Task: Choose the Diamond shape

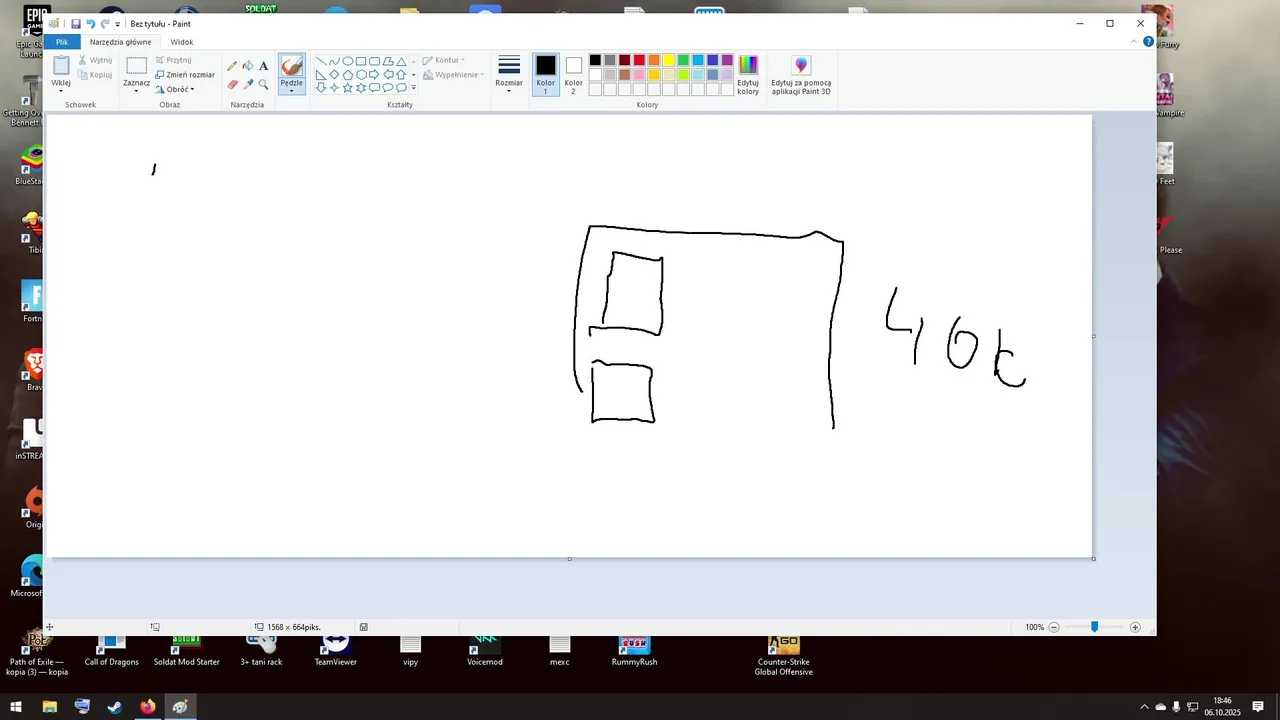Action: (x=334, y=74)
